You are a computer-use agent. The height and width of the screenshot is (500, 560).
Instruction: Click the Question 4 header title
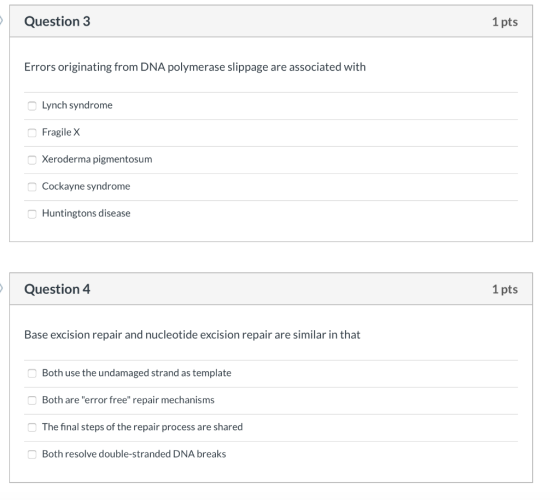tap(57, 289)
